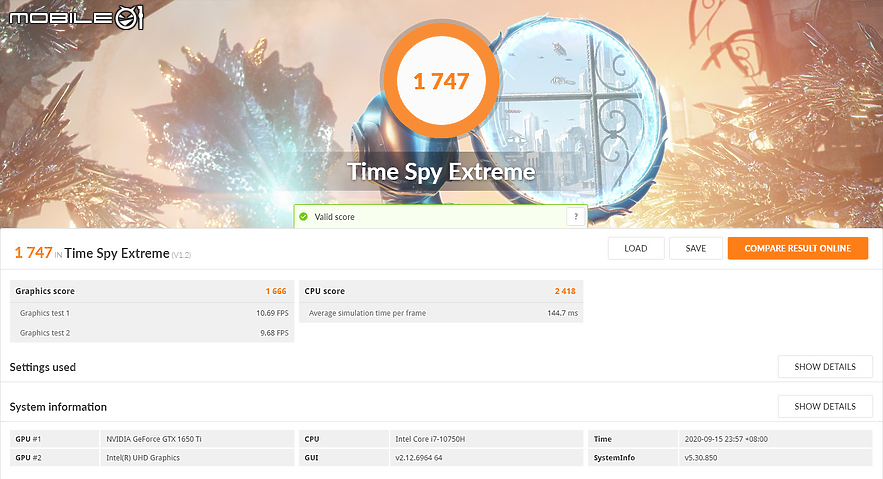Select NVIDIA GeForce GTX 1650 Ti cell
Image resolution: width=883 pixels, height=479 pixels.
197,439
